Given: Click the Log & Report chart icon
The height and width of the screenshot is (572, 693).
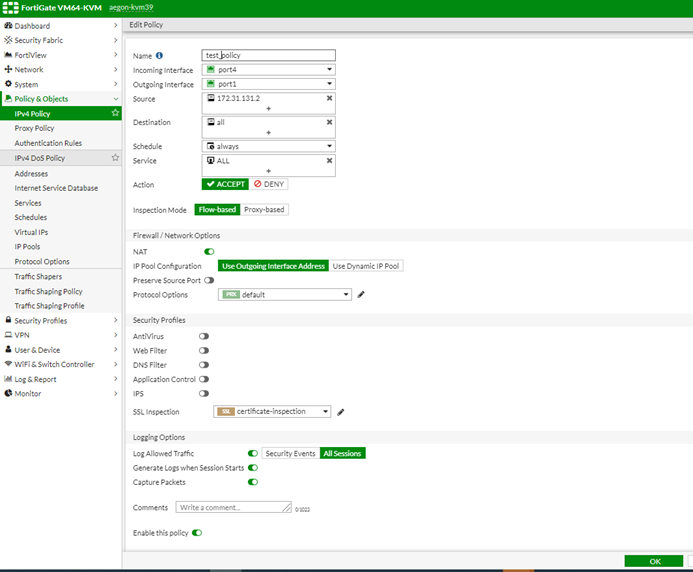Looking at the screenshot, I should (x=8, y=379).
